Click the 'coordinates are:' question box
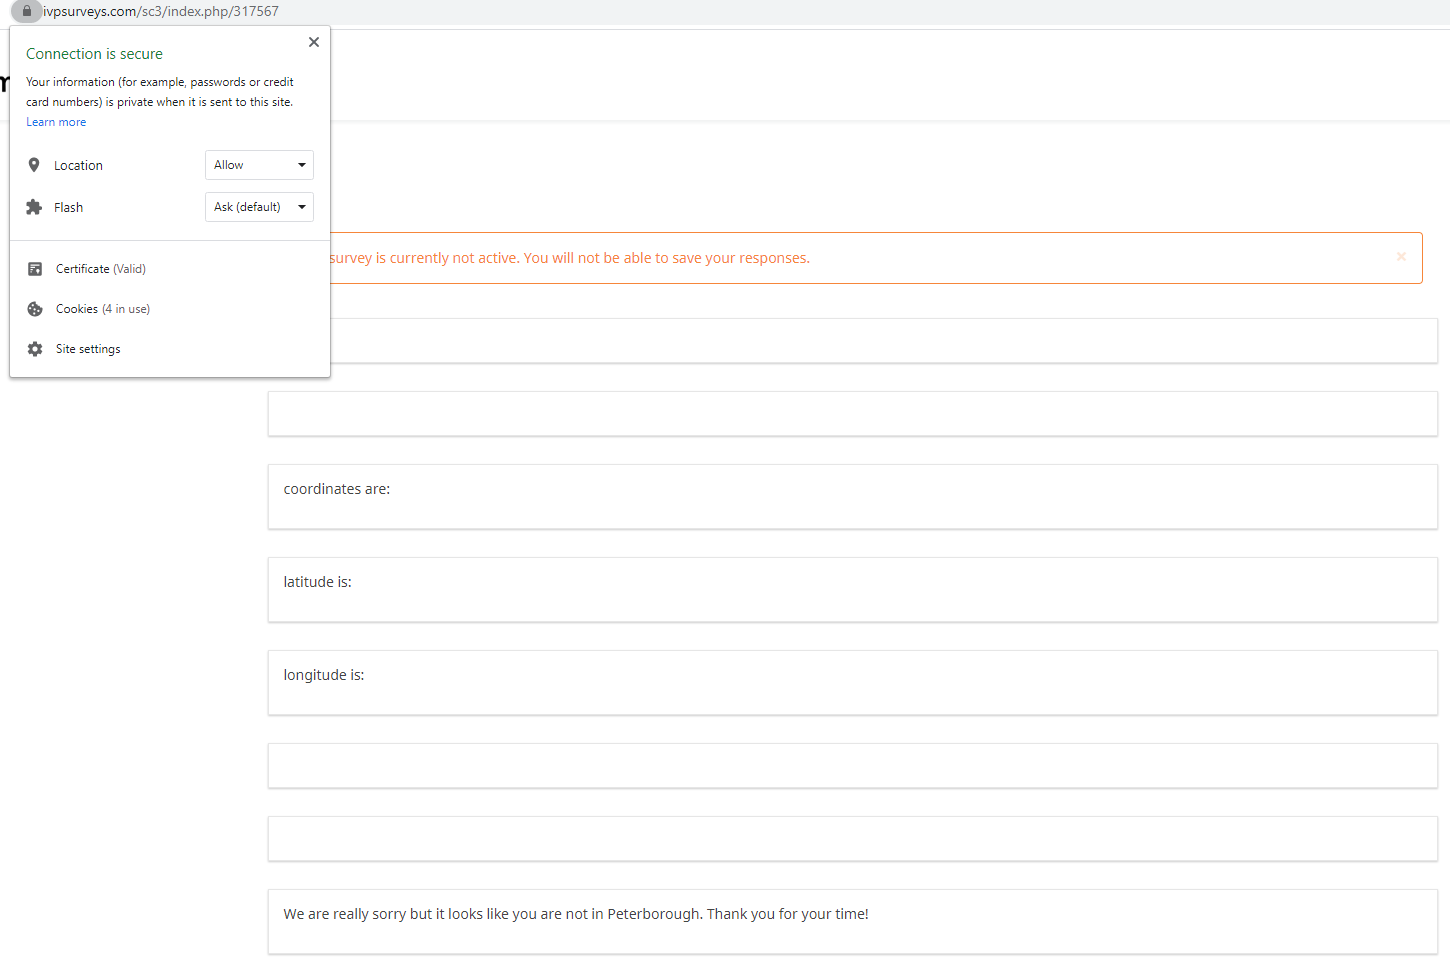The height and width of the screenshot is (966, 1450). click(x=852, y=496)
